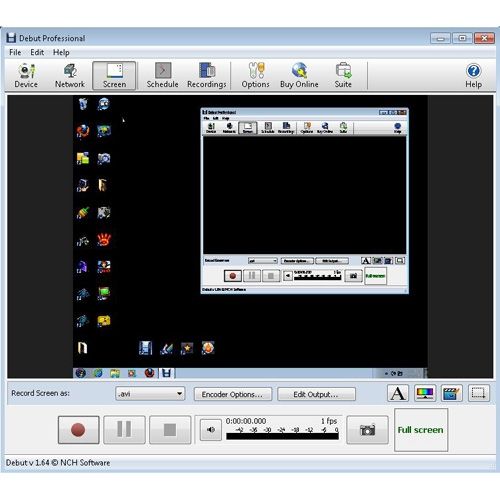Click the Help toolbar icon
The image size is (500, 500).
tap(473, 76)
